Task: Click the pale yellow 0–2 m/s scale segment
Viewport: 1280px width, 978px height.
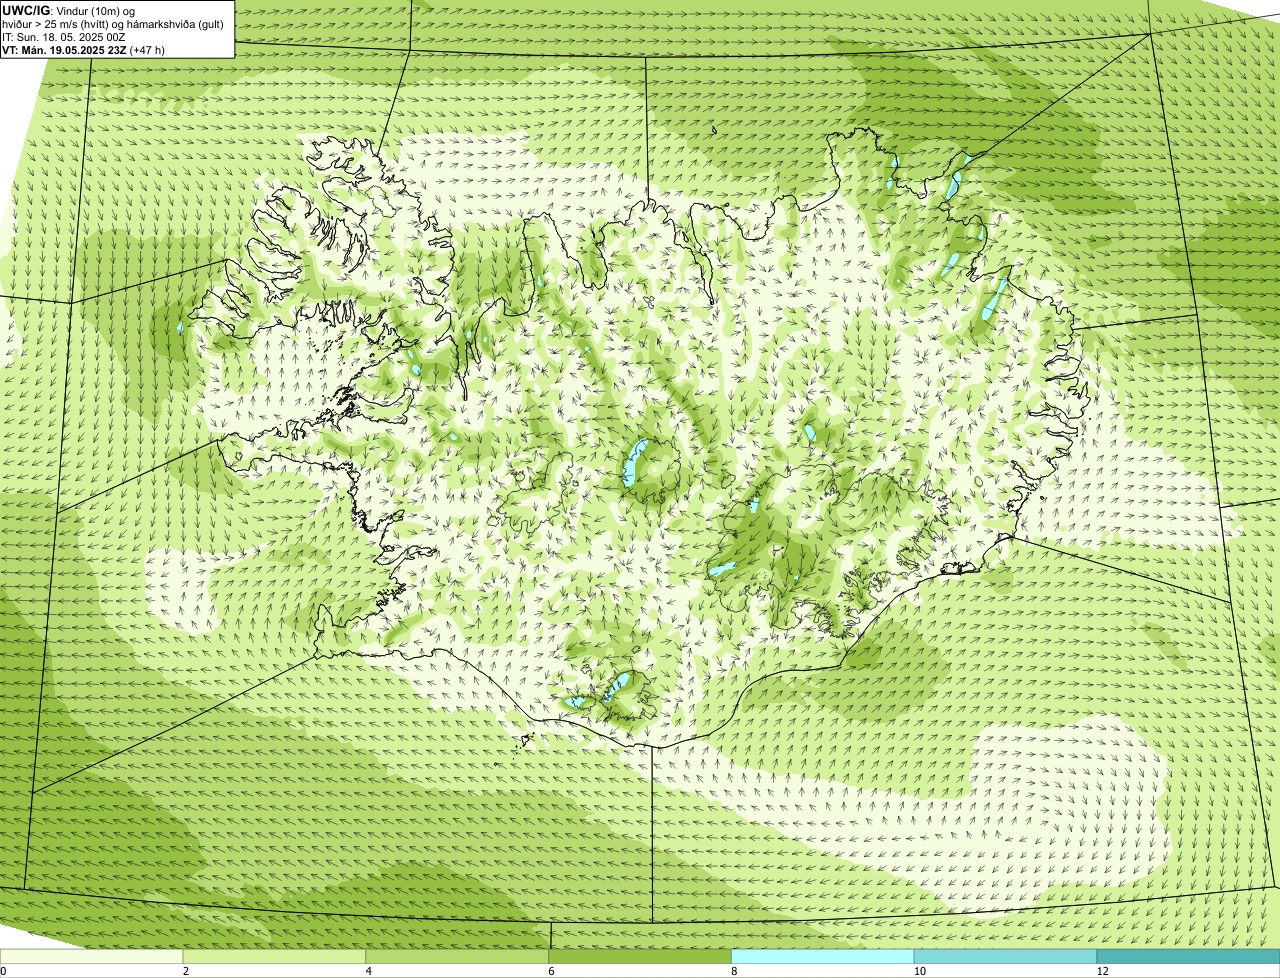Action: coord(92,957)
